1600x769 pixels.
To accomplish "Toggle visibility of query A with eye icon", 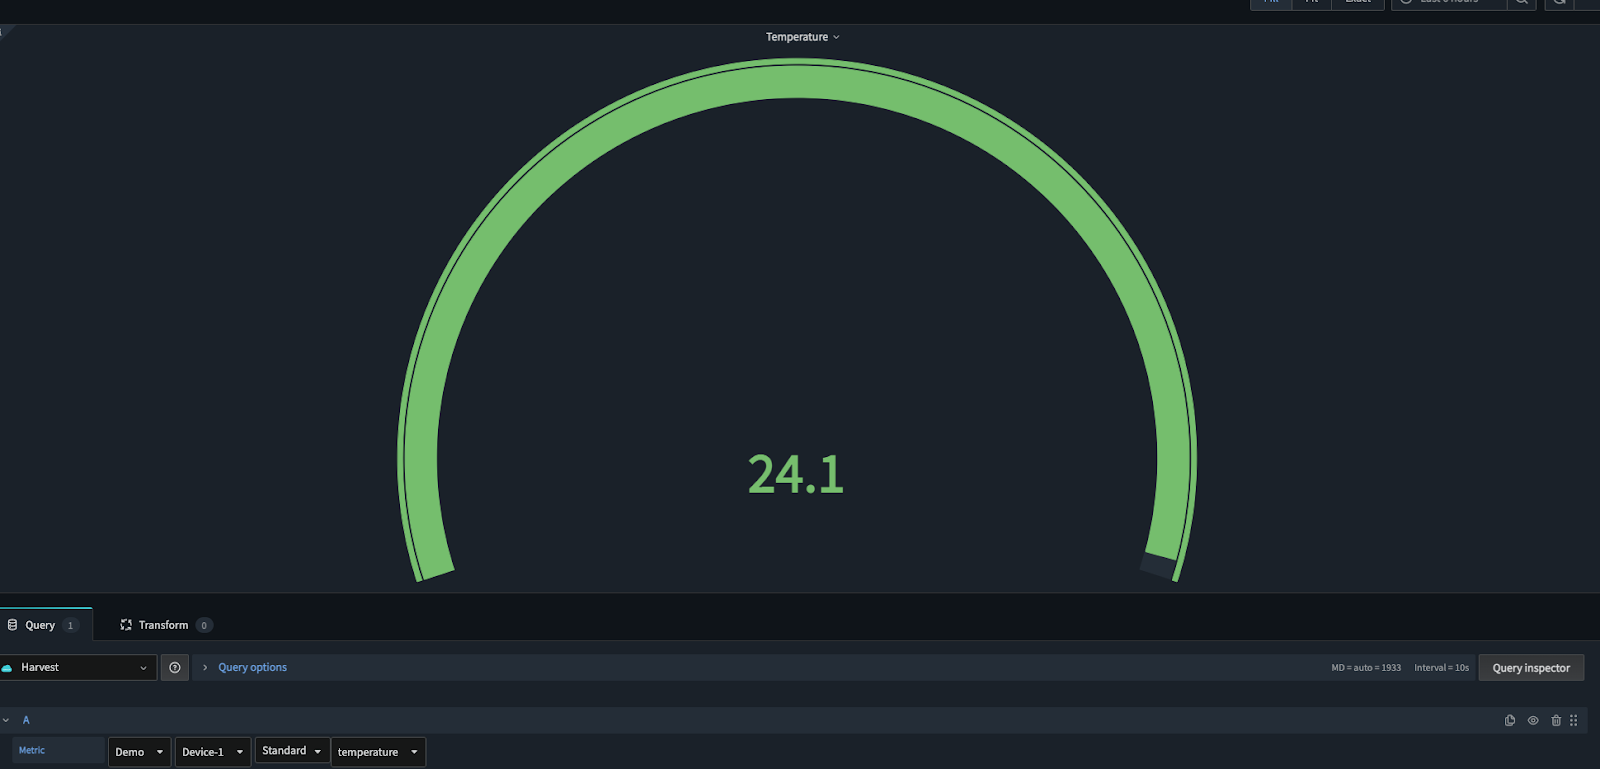I will click(1533, 720).
